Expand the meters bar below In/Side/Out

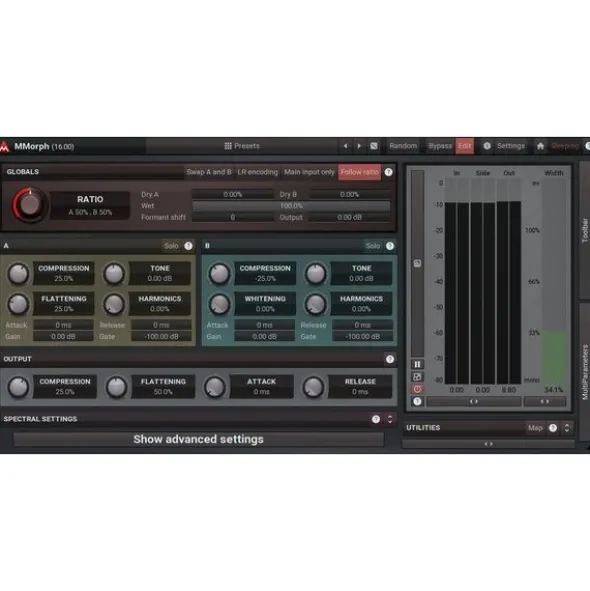(x=474, y=401)
